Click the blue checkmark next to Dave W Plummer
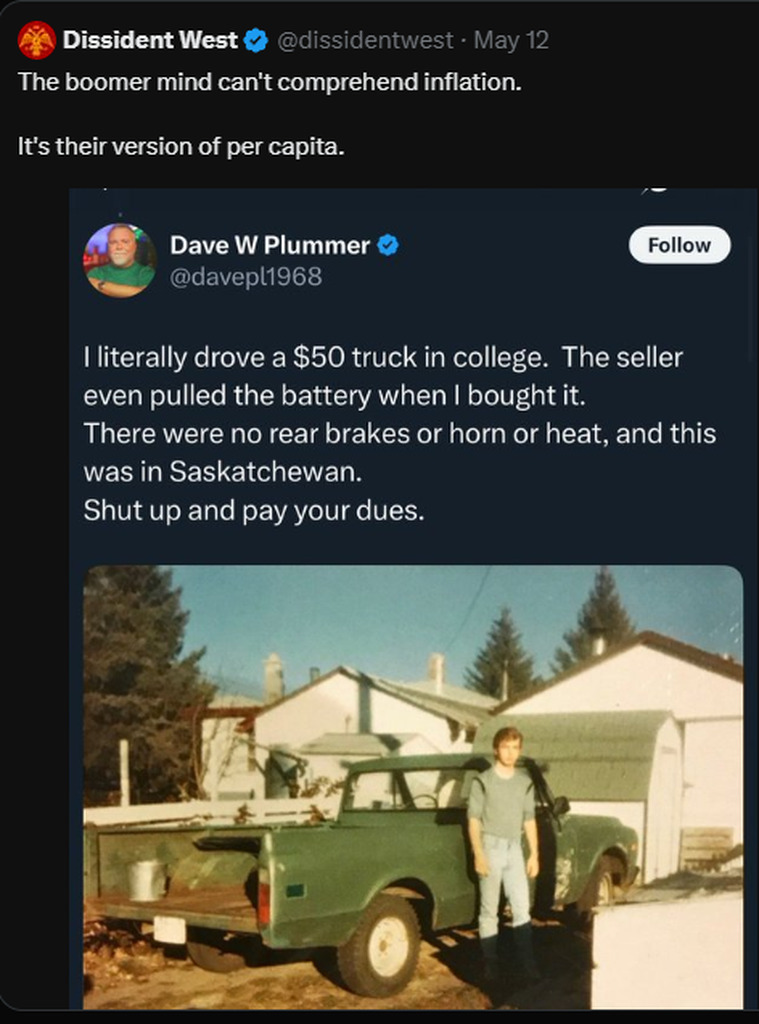 coord(388,245)
